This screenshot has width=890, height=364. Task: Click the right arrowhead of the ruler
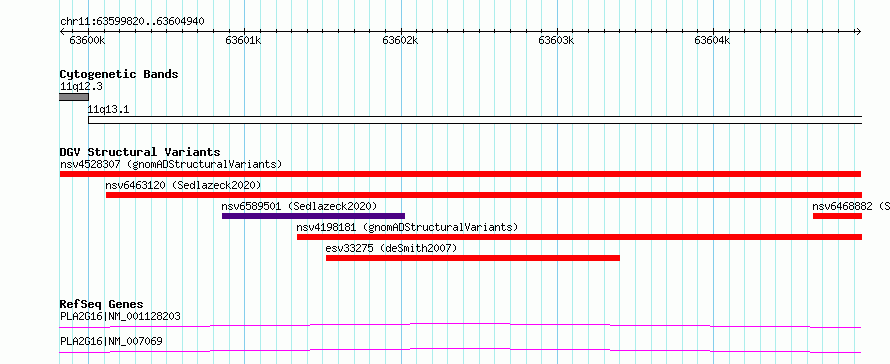point(858,32)
